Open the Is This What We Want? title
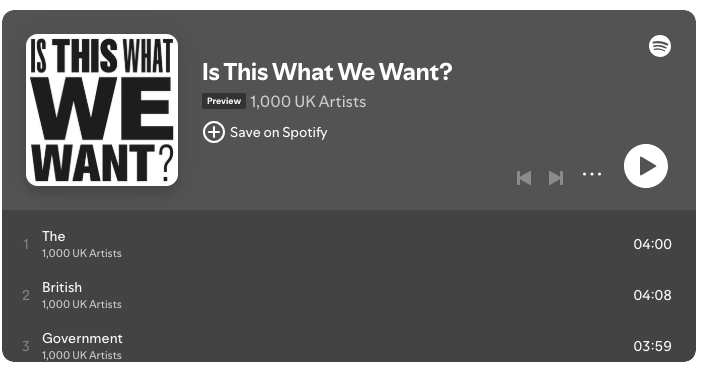708x373 pixels. pos(327,72)
